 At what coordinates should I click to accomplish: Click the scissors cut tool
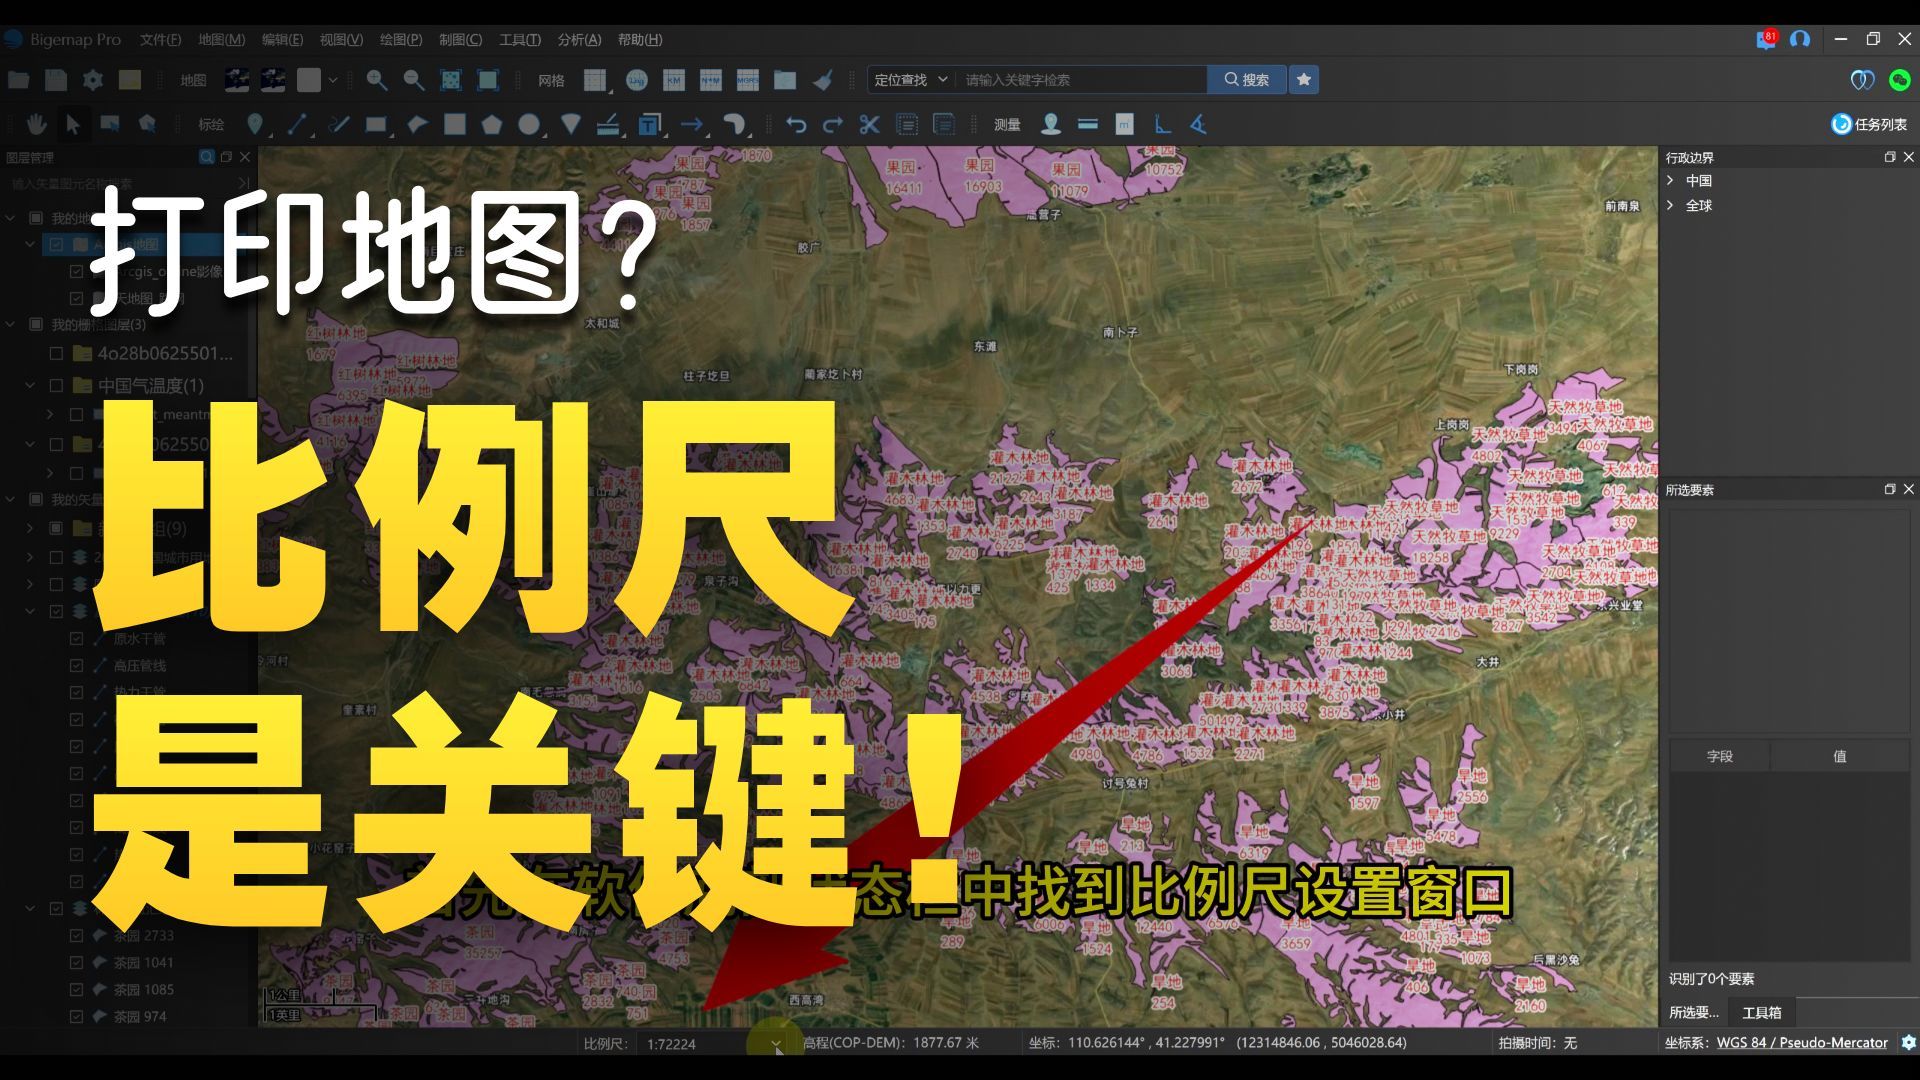click(869, 124)
